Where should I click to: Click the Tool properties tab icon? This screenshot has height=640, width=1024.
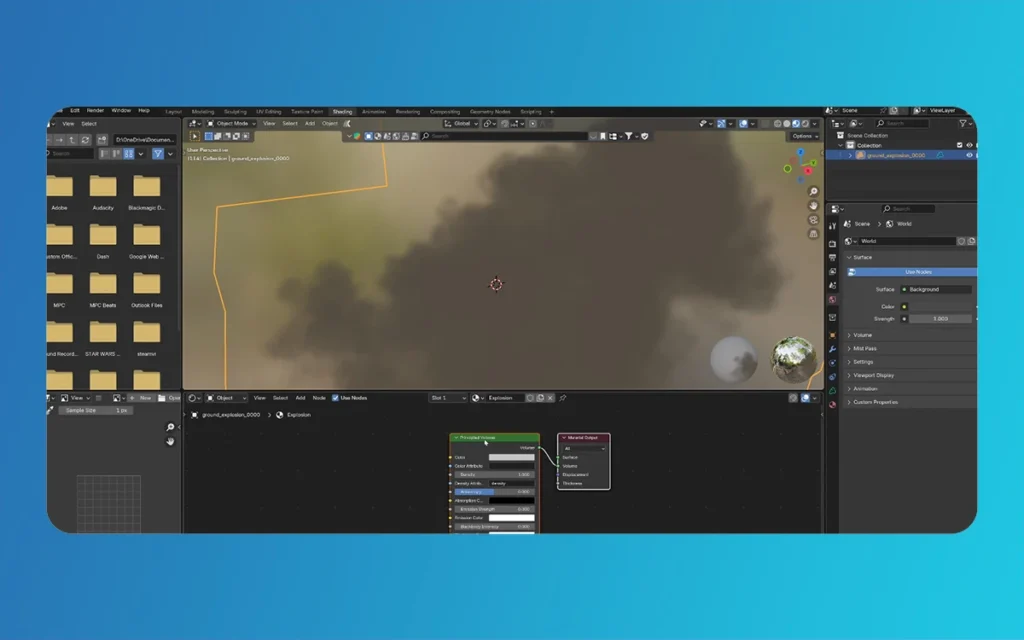832,226
